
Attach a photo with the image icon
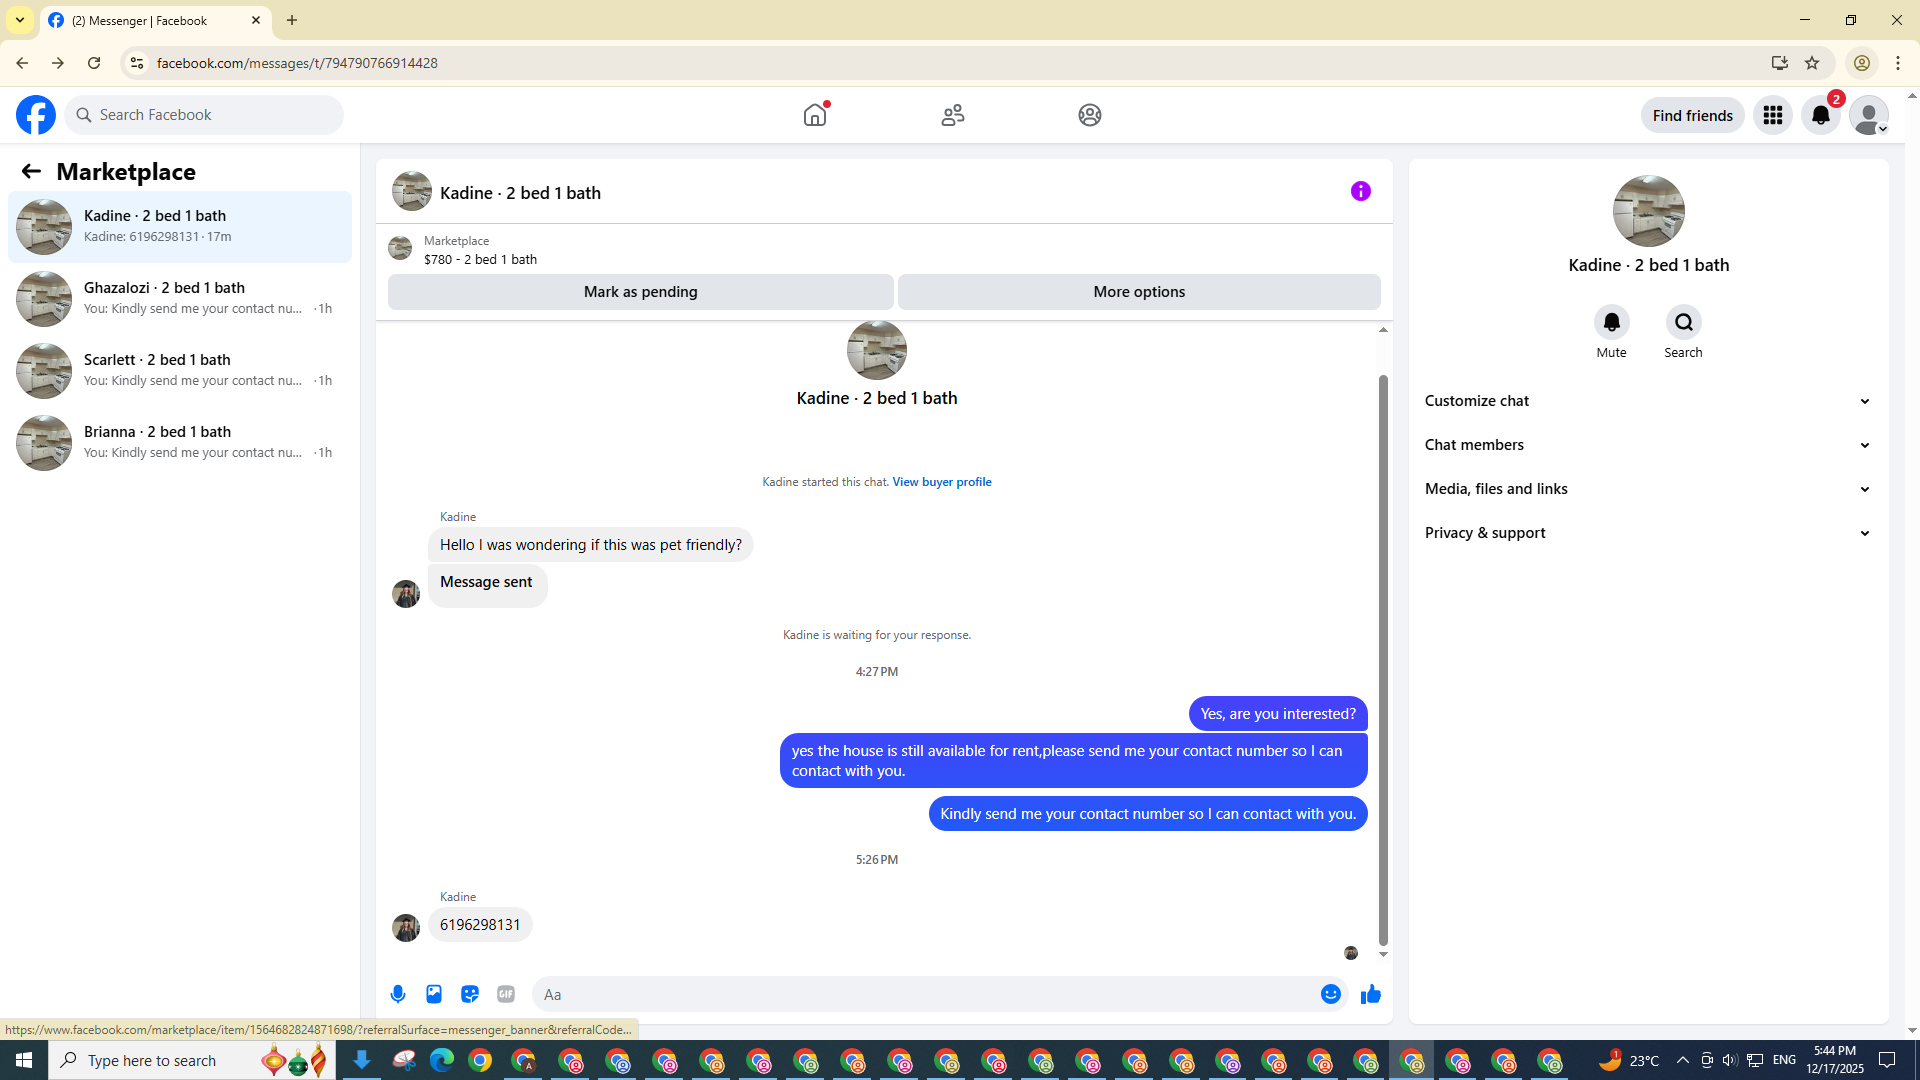[434, 994]
